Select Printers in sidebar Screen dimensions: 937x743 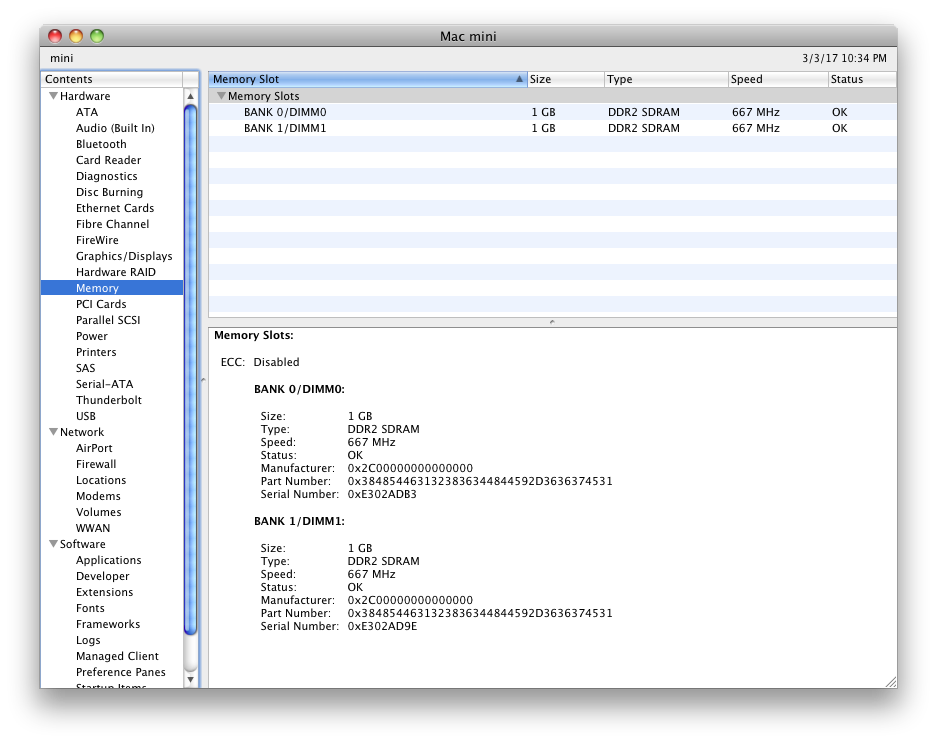point(96,352)
